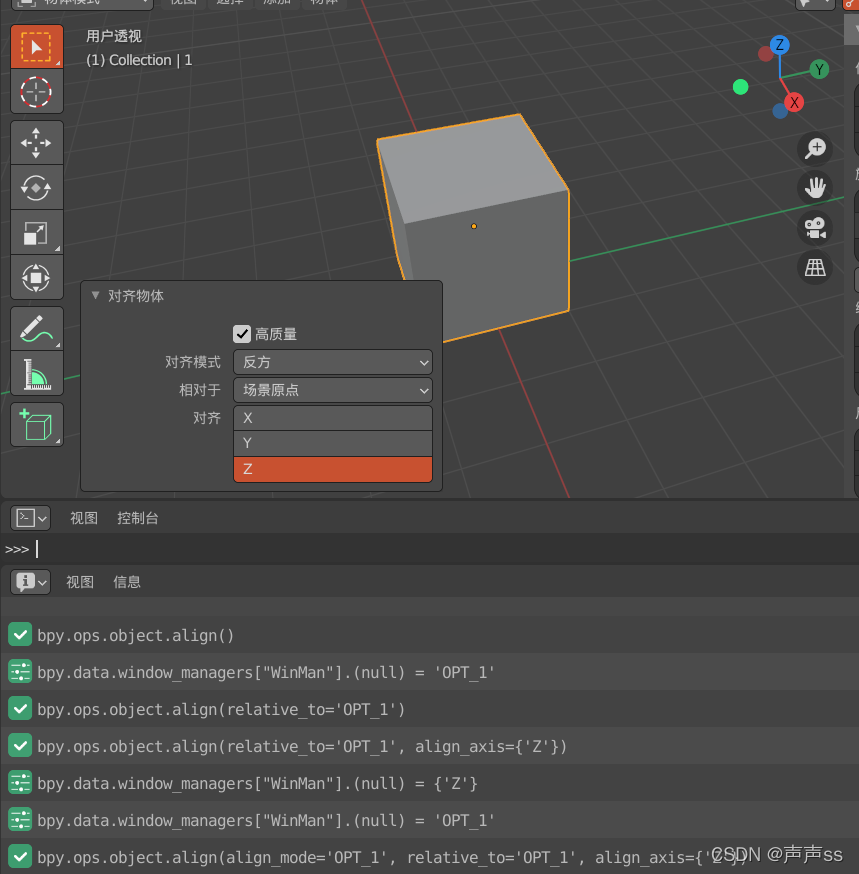Click the Y axis on navigation gizmo
The image size is (859, 874).
point(819,70)
